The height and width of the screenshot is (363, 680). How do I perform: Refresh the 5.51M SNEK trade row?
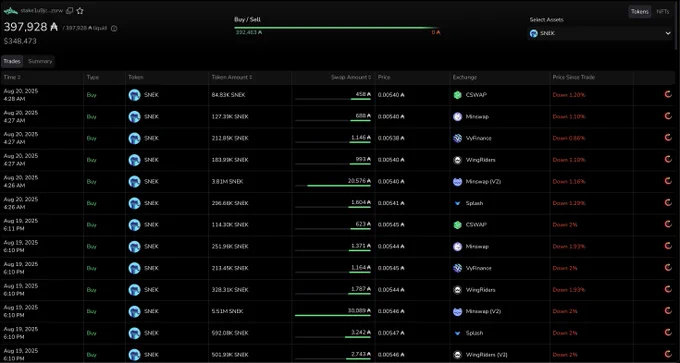pos(668,311)
